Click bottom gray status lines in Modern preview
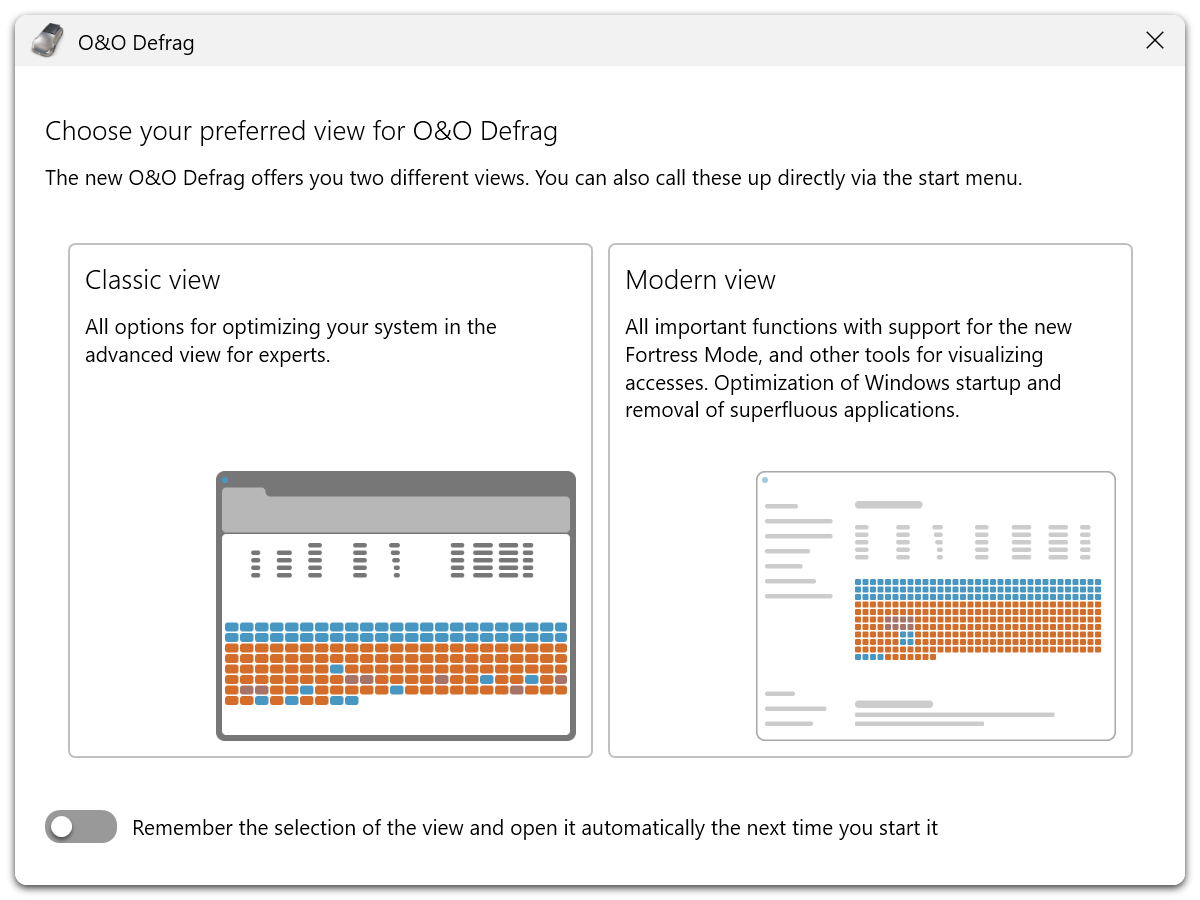1200x900 pixels. (x=954, y=714)
